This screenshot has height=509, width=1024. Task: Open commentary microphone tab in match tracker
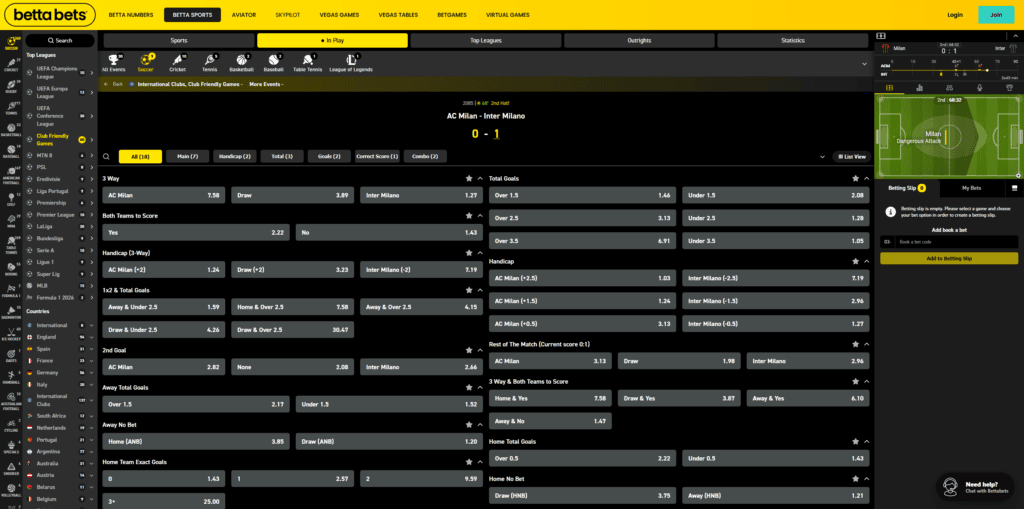point(980,88)
